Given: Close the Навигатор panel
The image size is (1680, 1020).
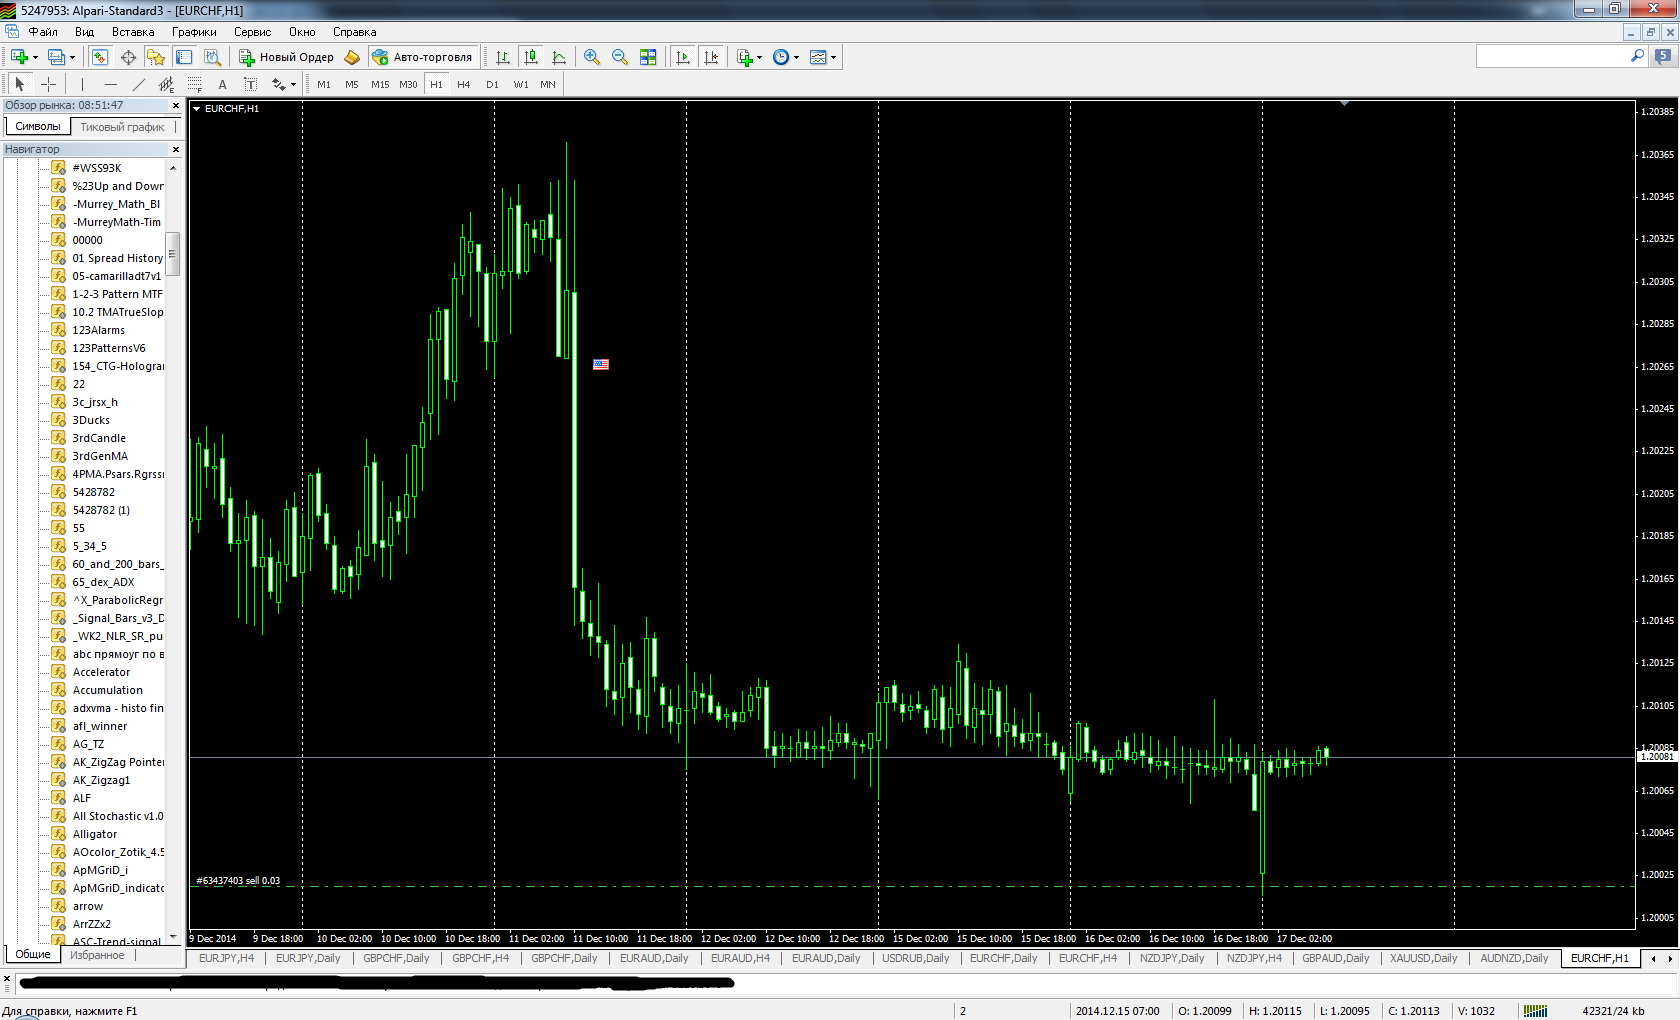Looking at the screenshot, I should coord(176,149).
